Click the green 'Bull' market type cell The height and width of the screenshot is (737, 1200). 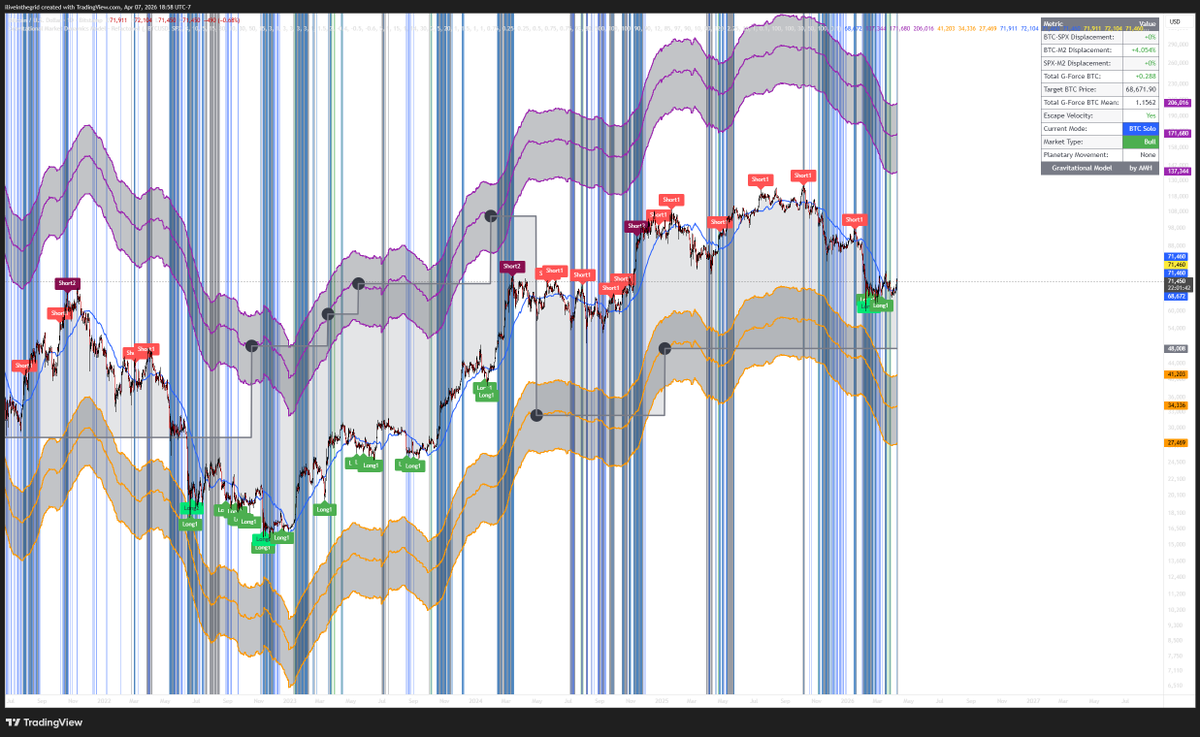click(x=1143, y=142)
